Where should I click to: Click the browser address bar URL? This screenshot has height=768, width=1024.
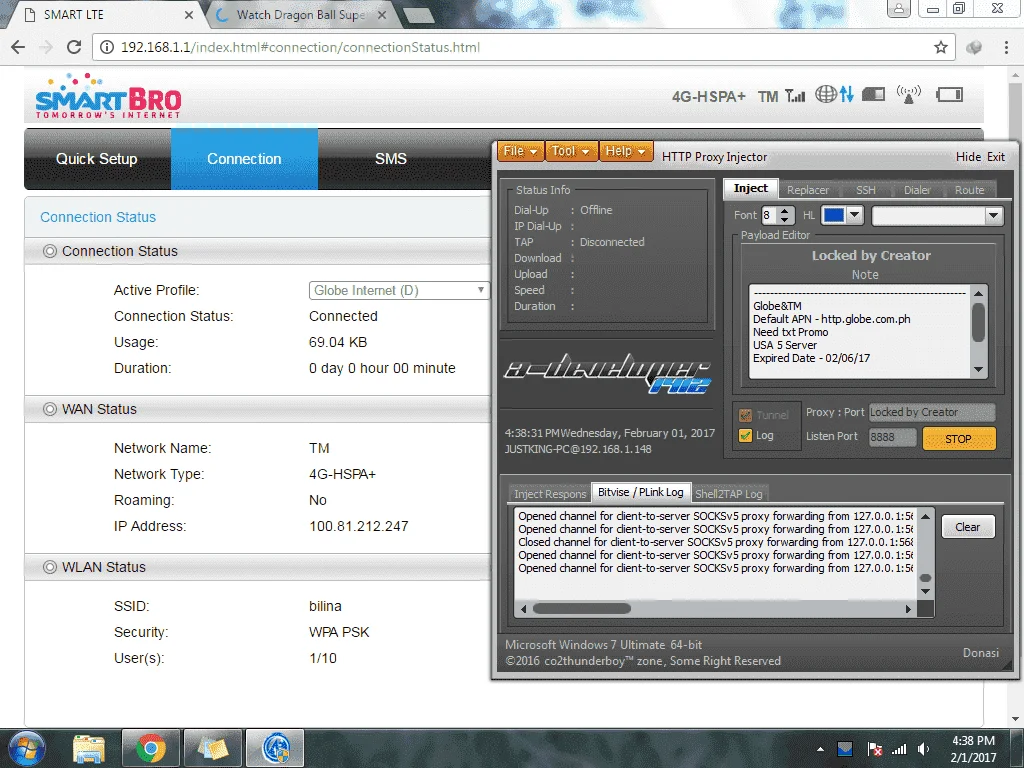pyautogui.click(x=300, y=47)
